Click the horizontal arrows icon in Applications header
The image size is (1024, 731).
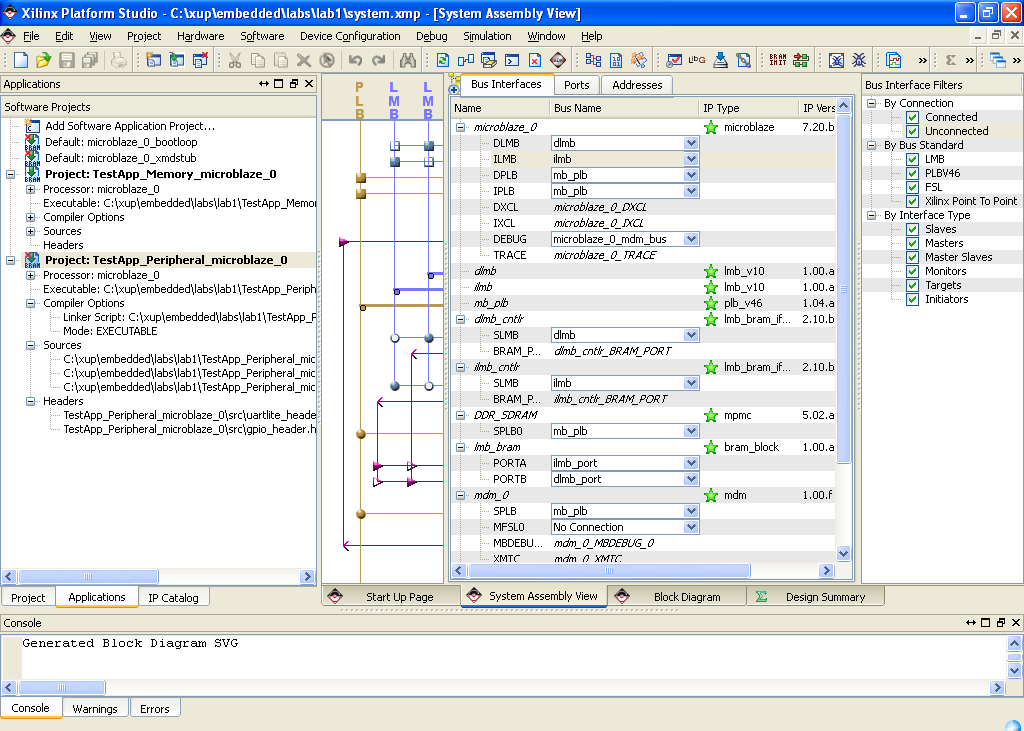pyautogui.click(x=264, y=84)
